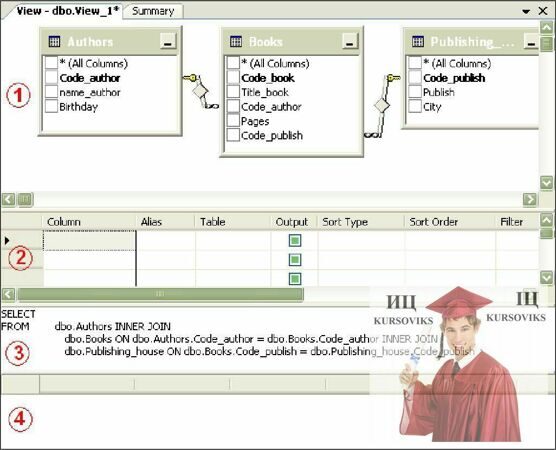556x450 pixels.
Task: Select the View - dbo.View_1 tab
Action: click(67, 11)
